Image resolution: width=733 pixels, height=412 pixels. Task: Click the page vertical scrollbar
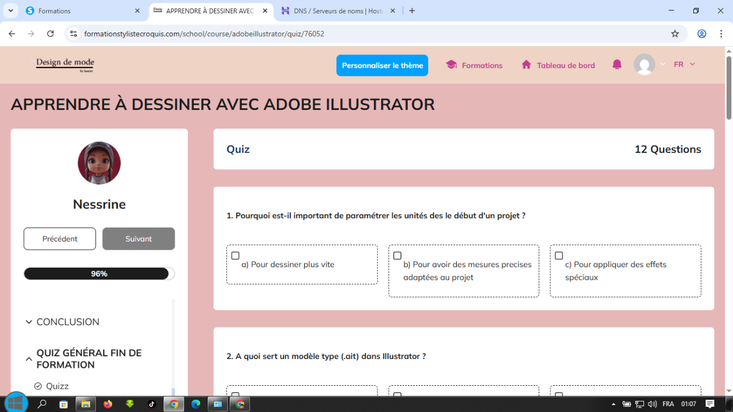pos(728,87)
